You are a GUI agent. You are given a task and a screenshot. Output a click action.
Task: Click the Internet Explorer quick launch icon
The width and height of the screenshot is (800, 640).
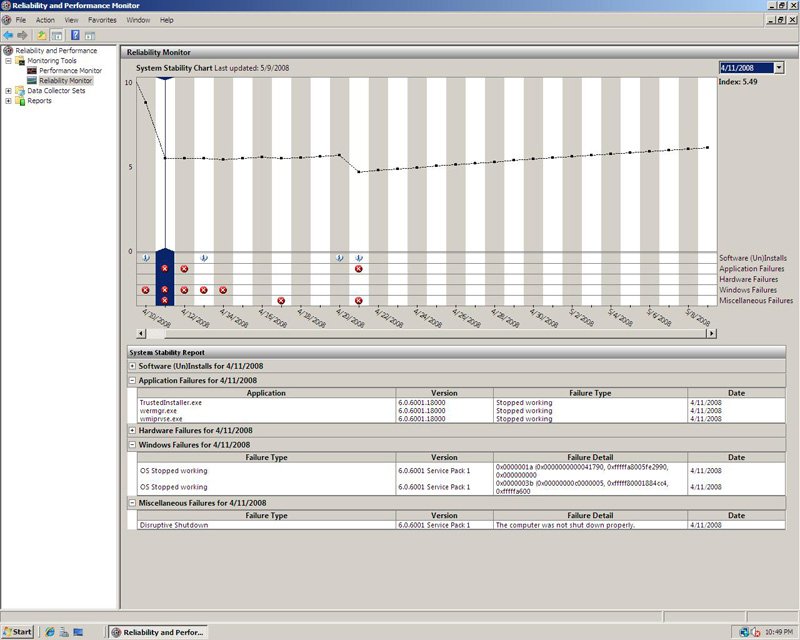tap(49, 632)
